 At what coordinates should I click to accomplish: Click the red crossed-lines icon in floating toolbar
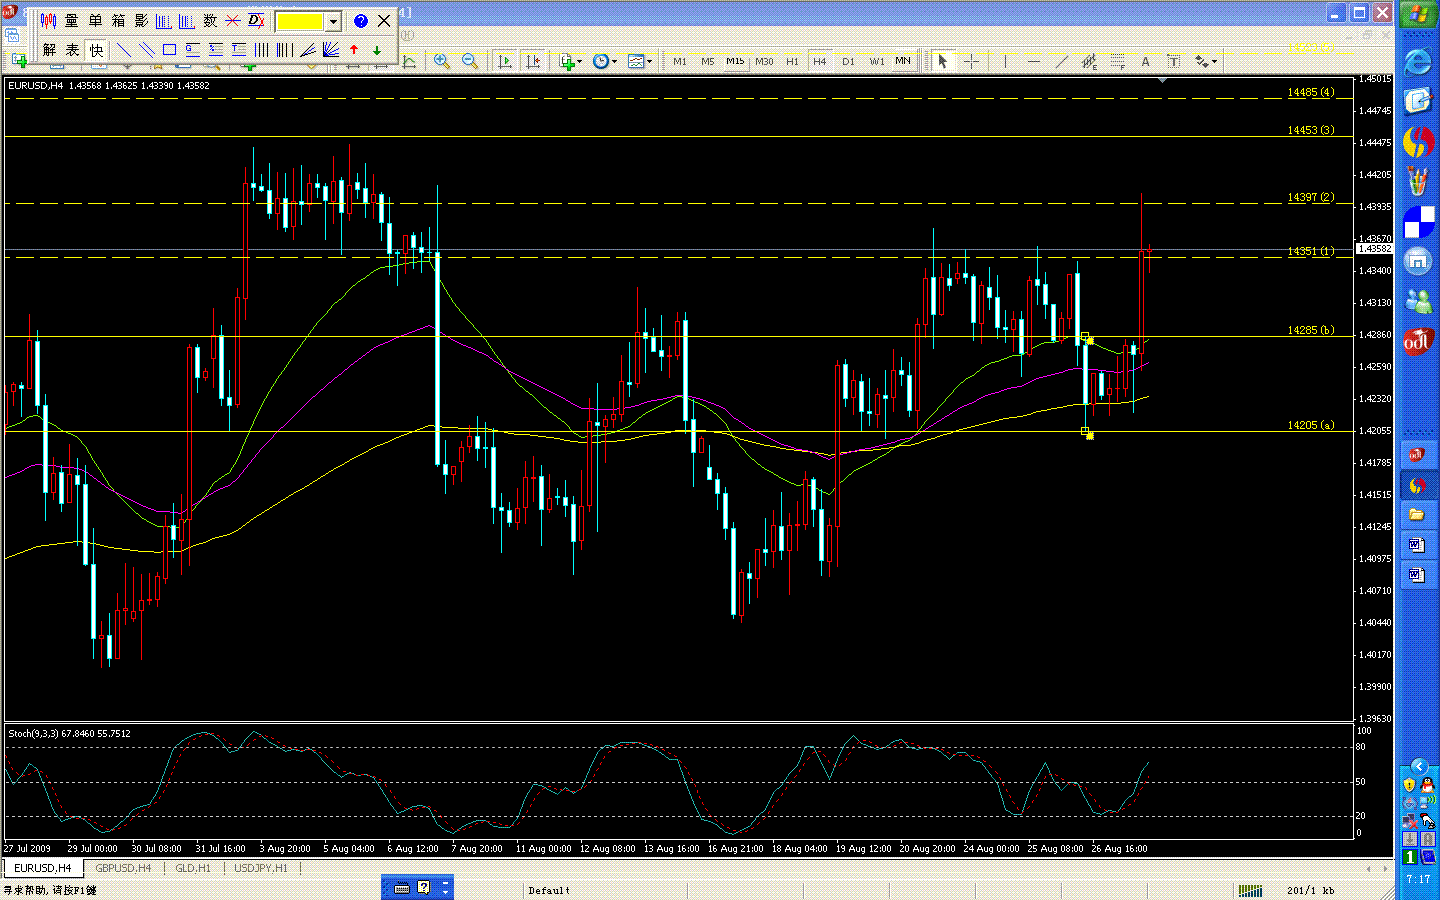(x=233, y=21)
